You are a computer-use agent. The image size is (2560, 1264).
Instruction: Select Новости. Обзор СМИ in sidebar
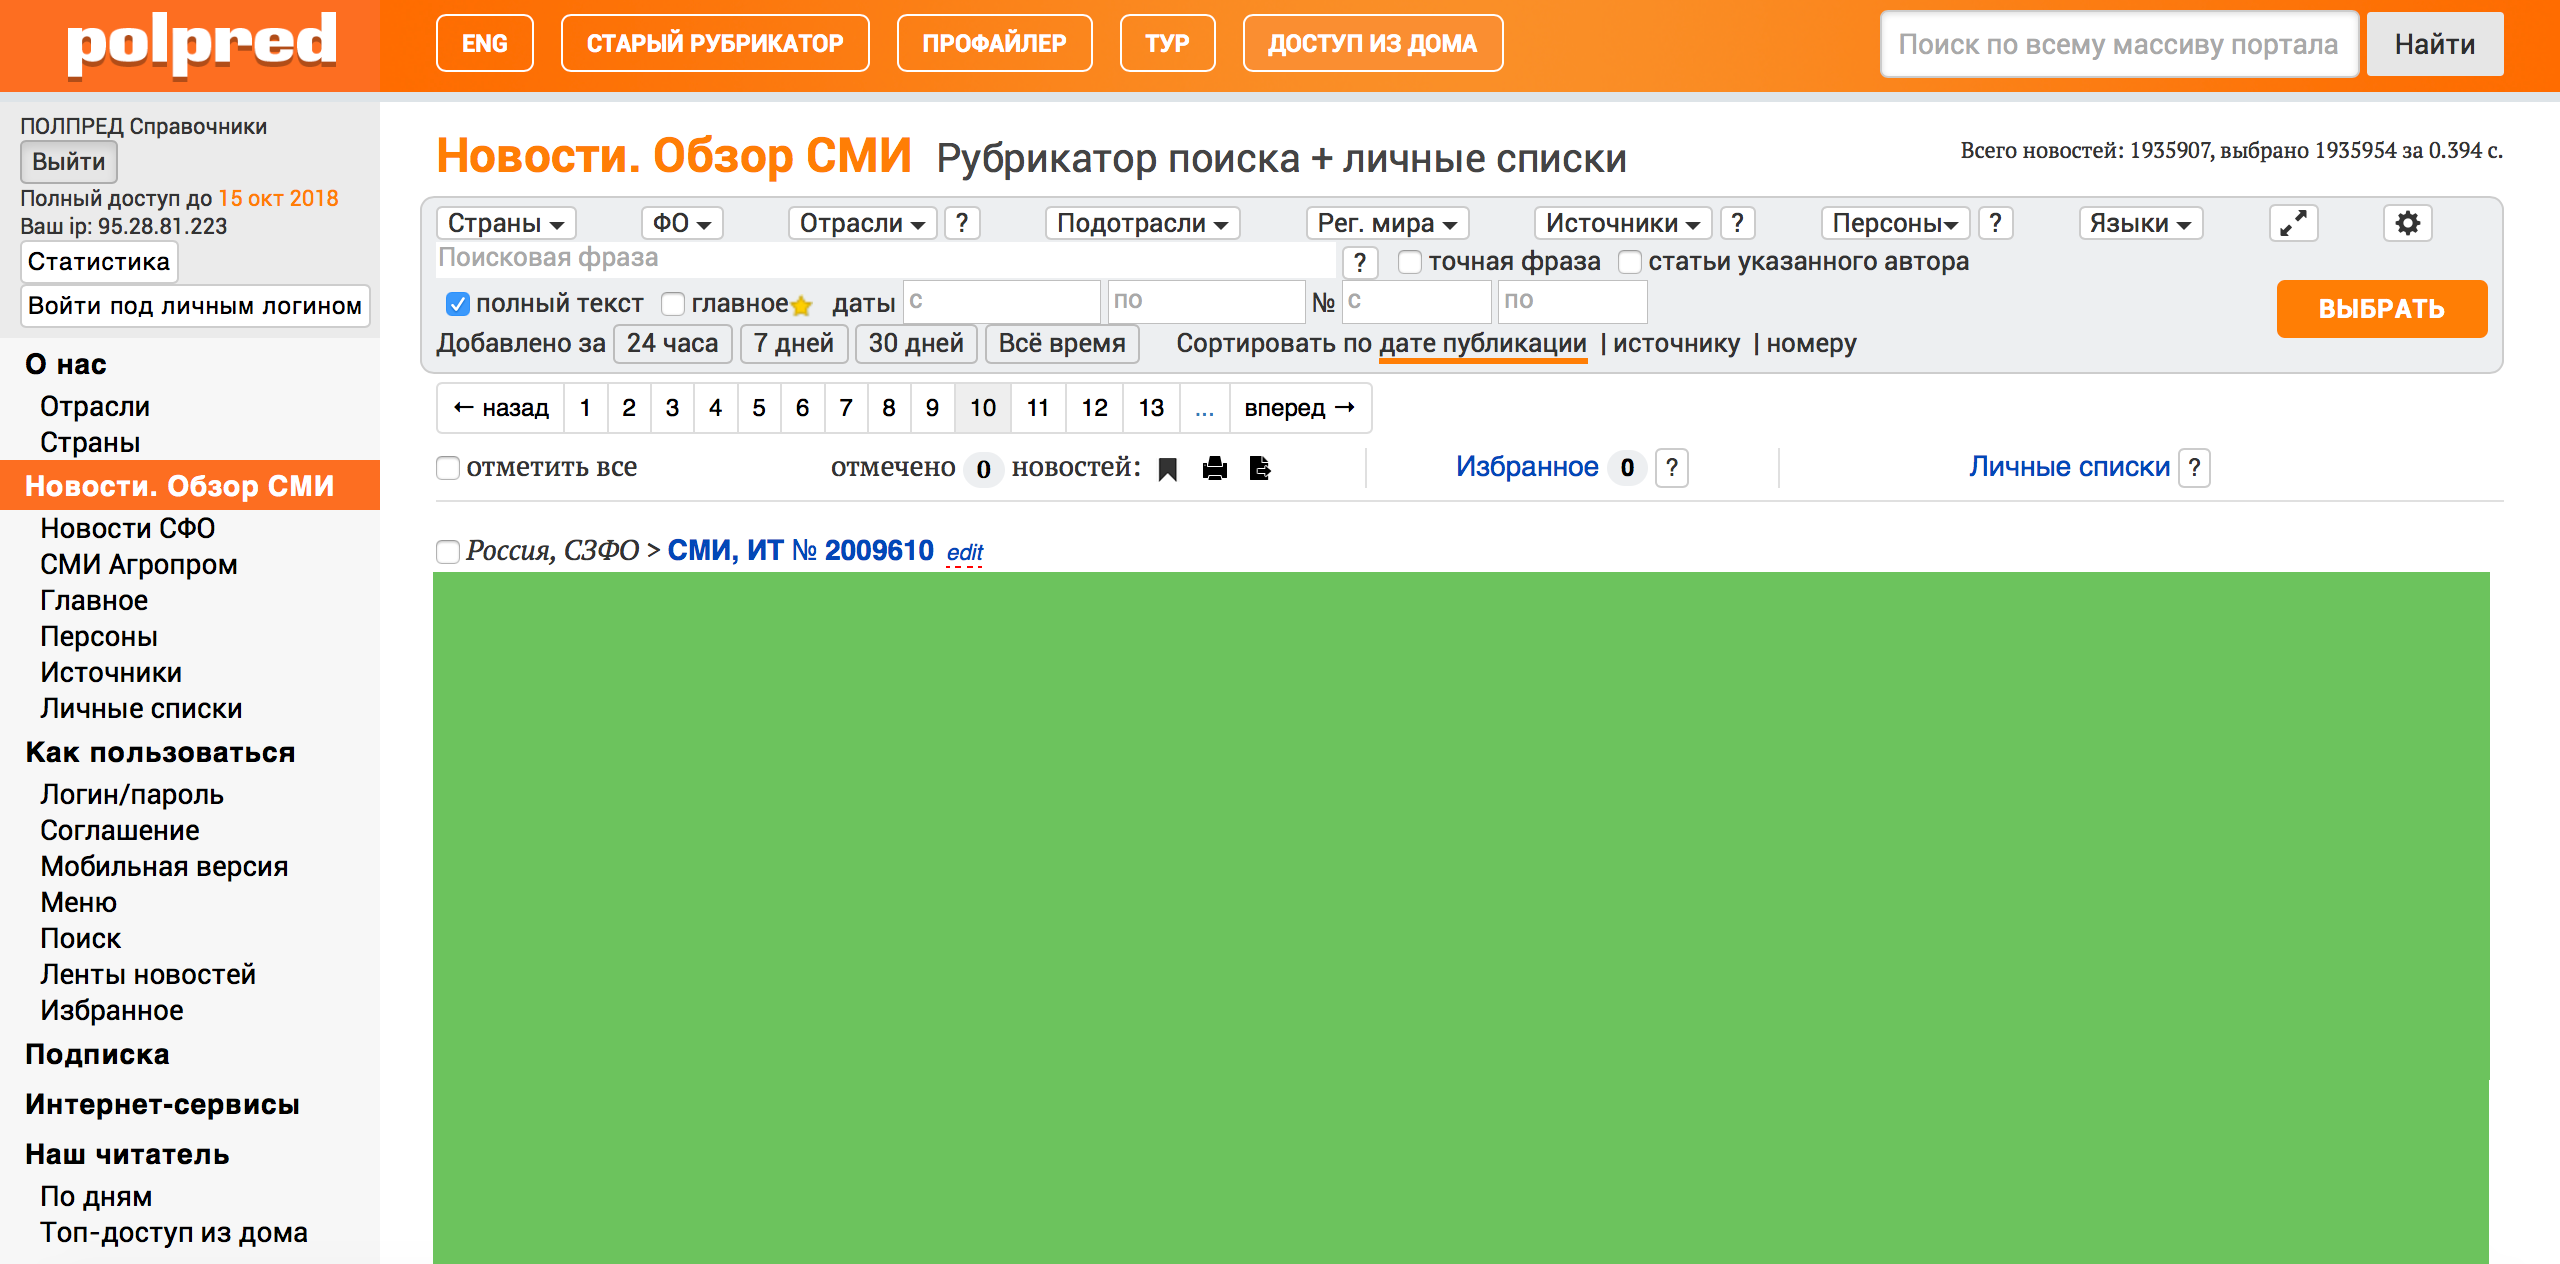pyautogui.click(x=190, y=486)
